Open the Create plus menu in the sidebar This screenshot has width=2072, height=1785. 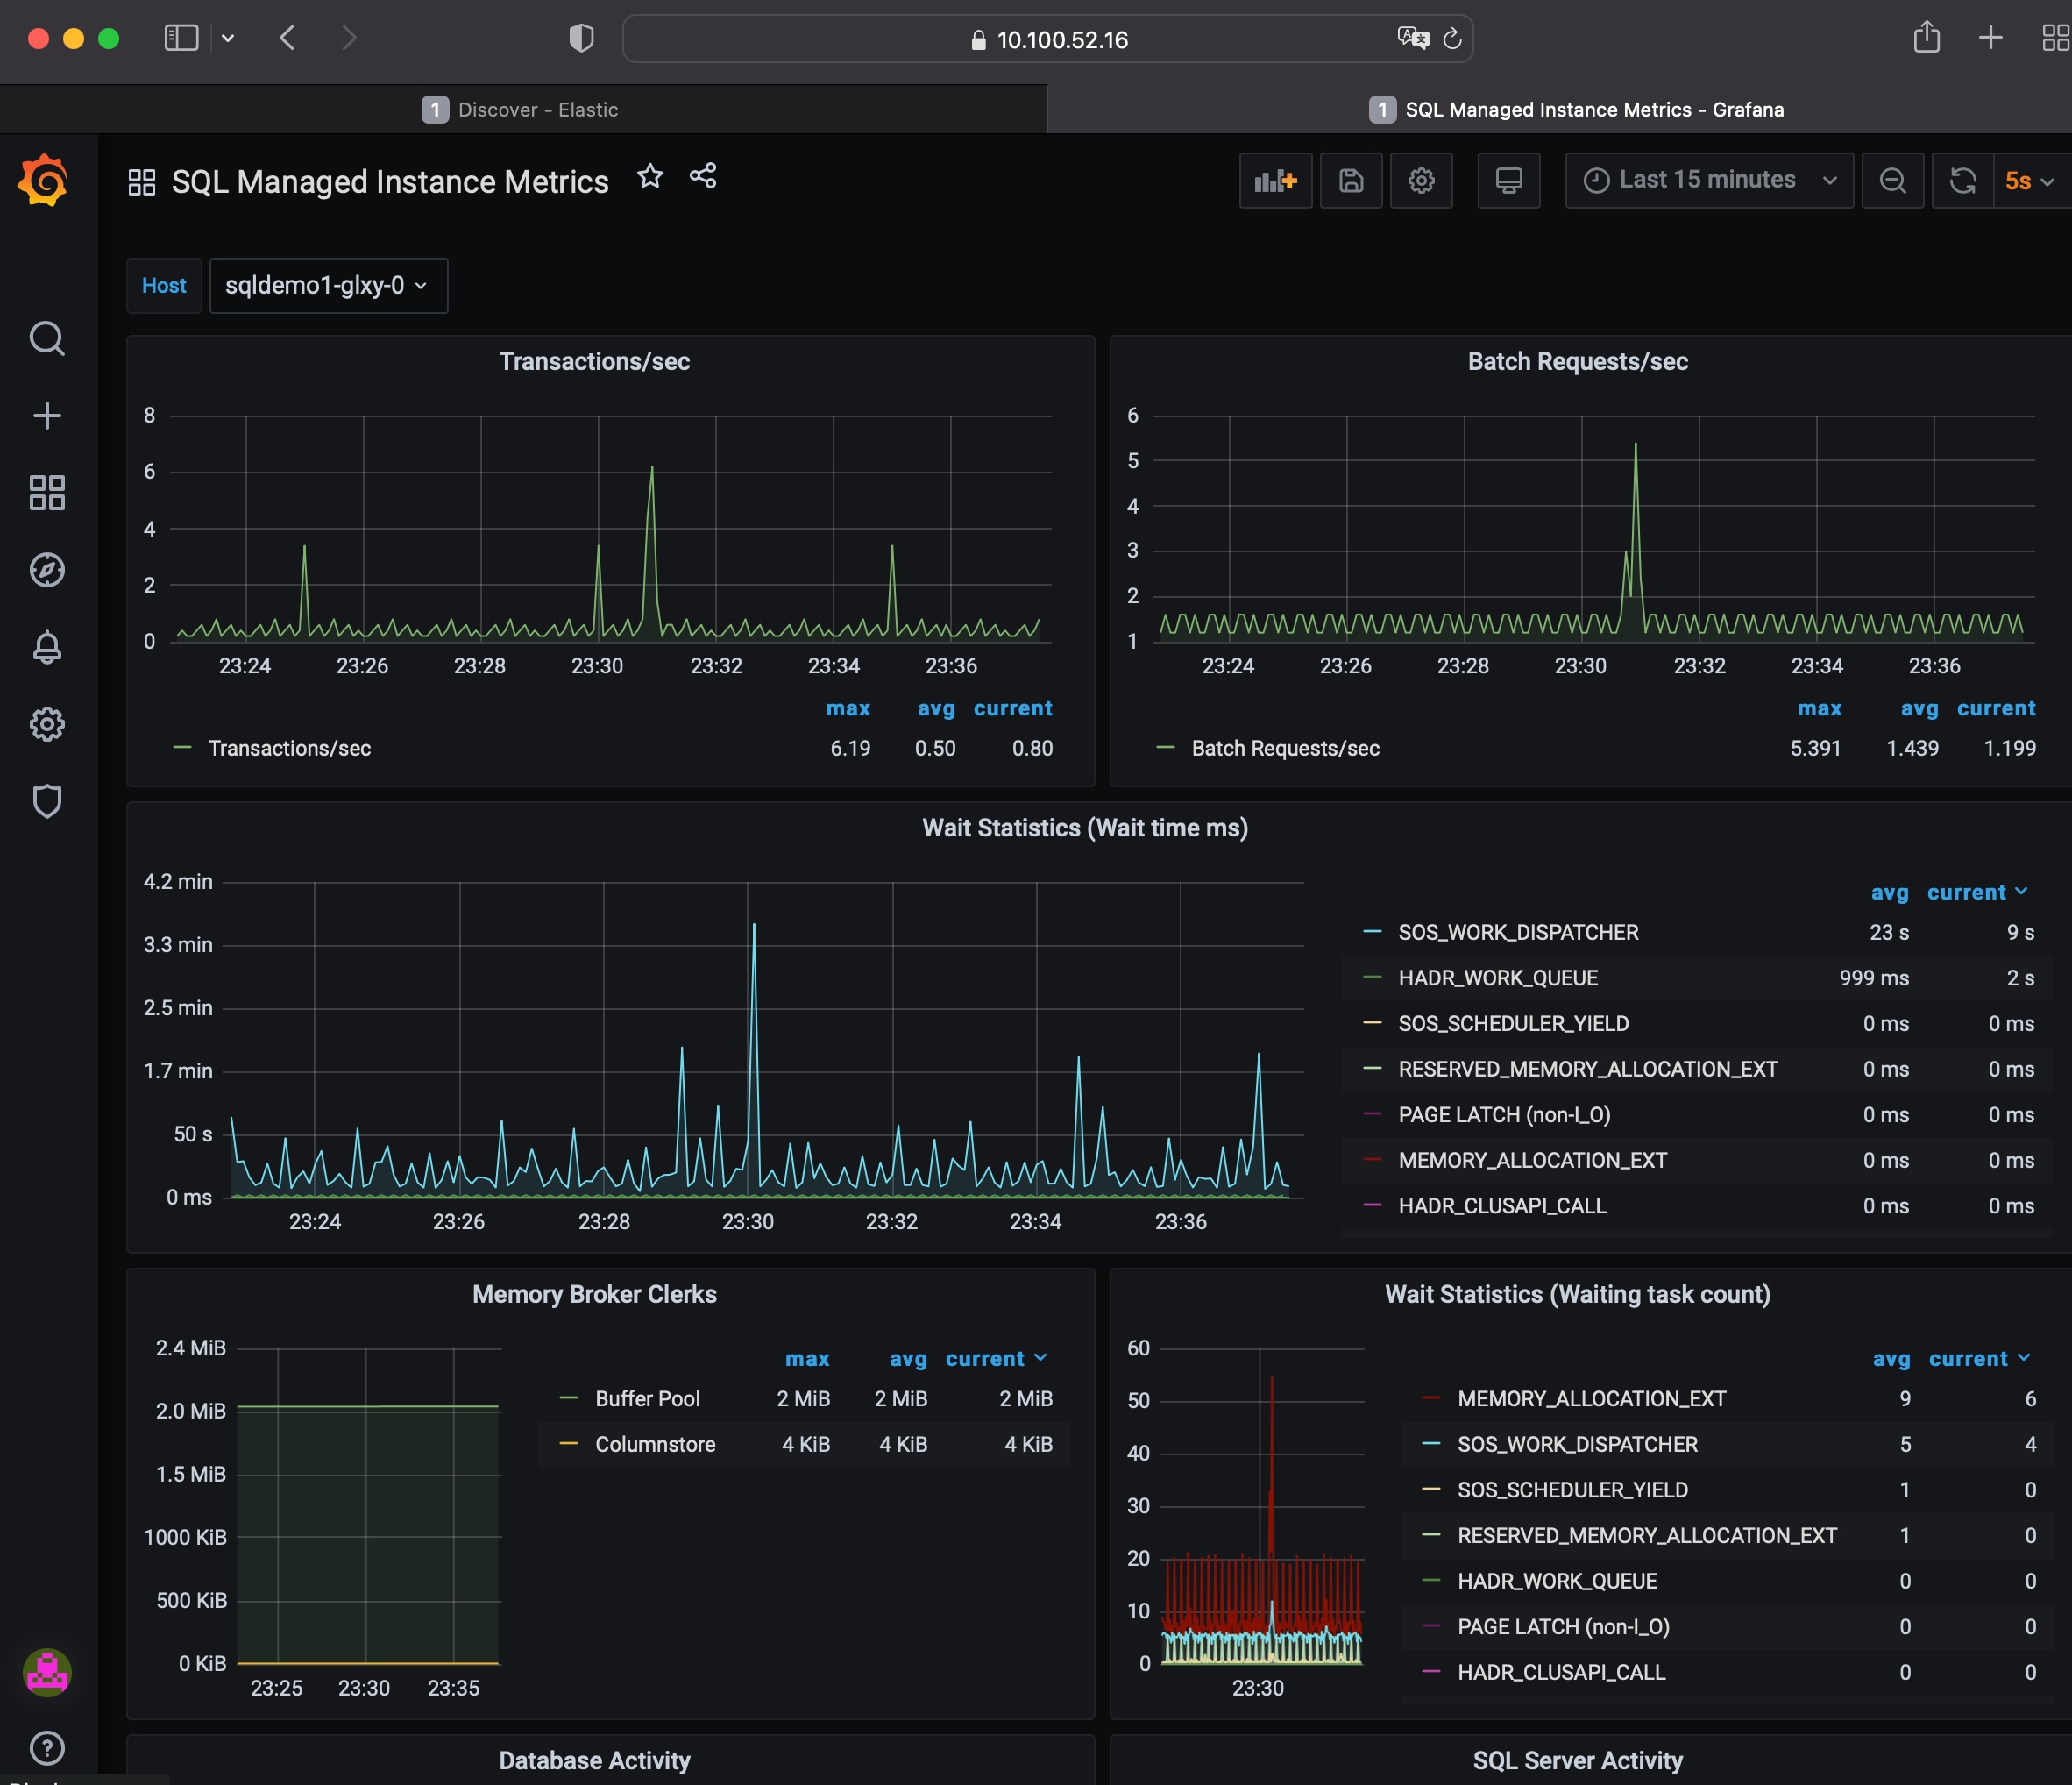pyautogui.click(x=47, y=416)
